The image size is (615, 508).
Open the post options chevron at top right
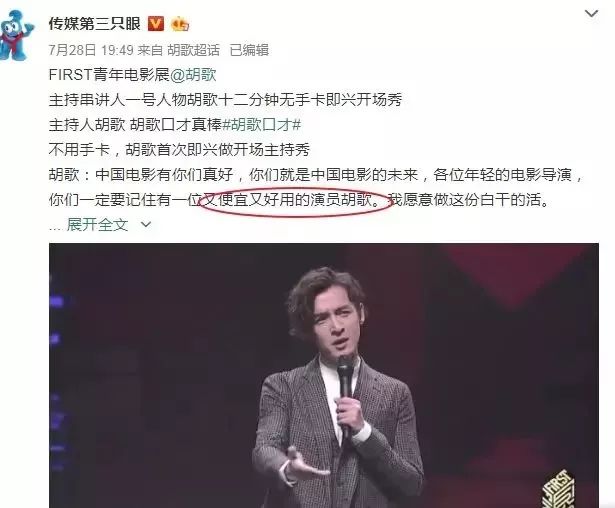[x=591, y=14]
